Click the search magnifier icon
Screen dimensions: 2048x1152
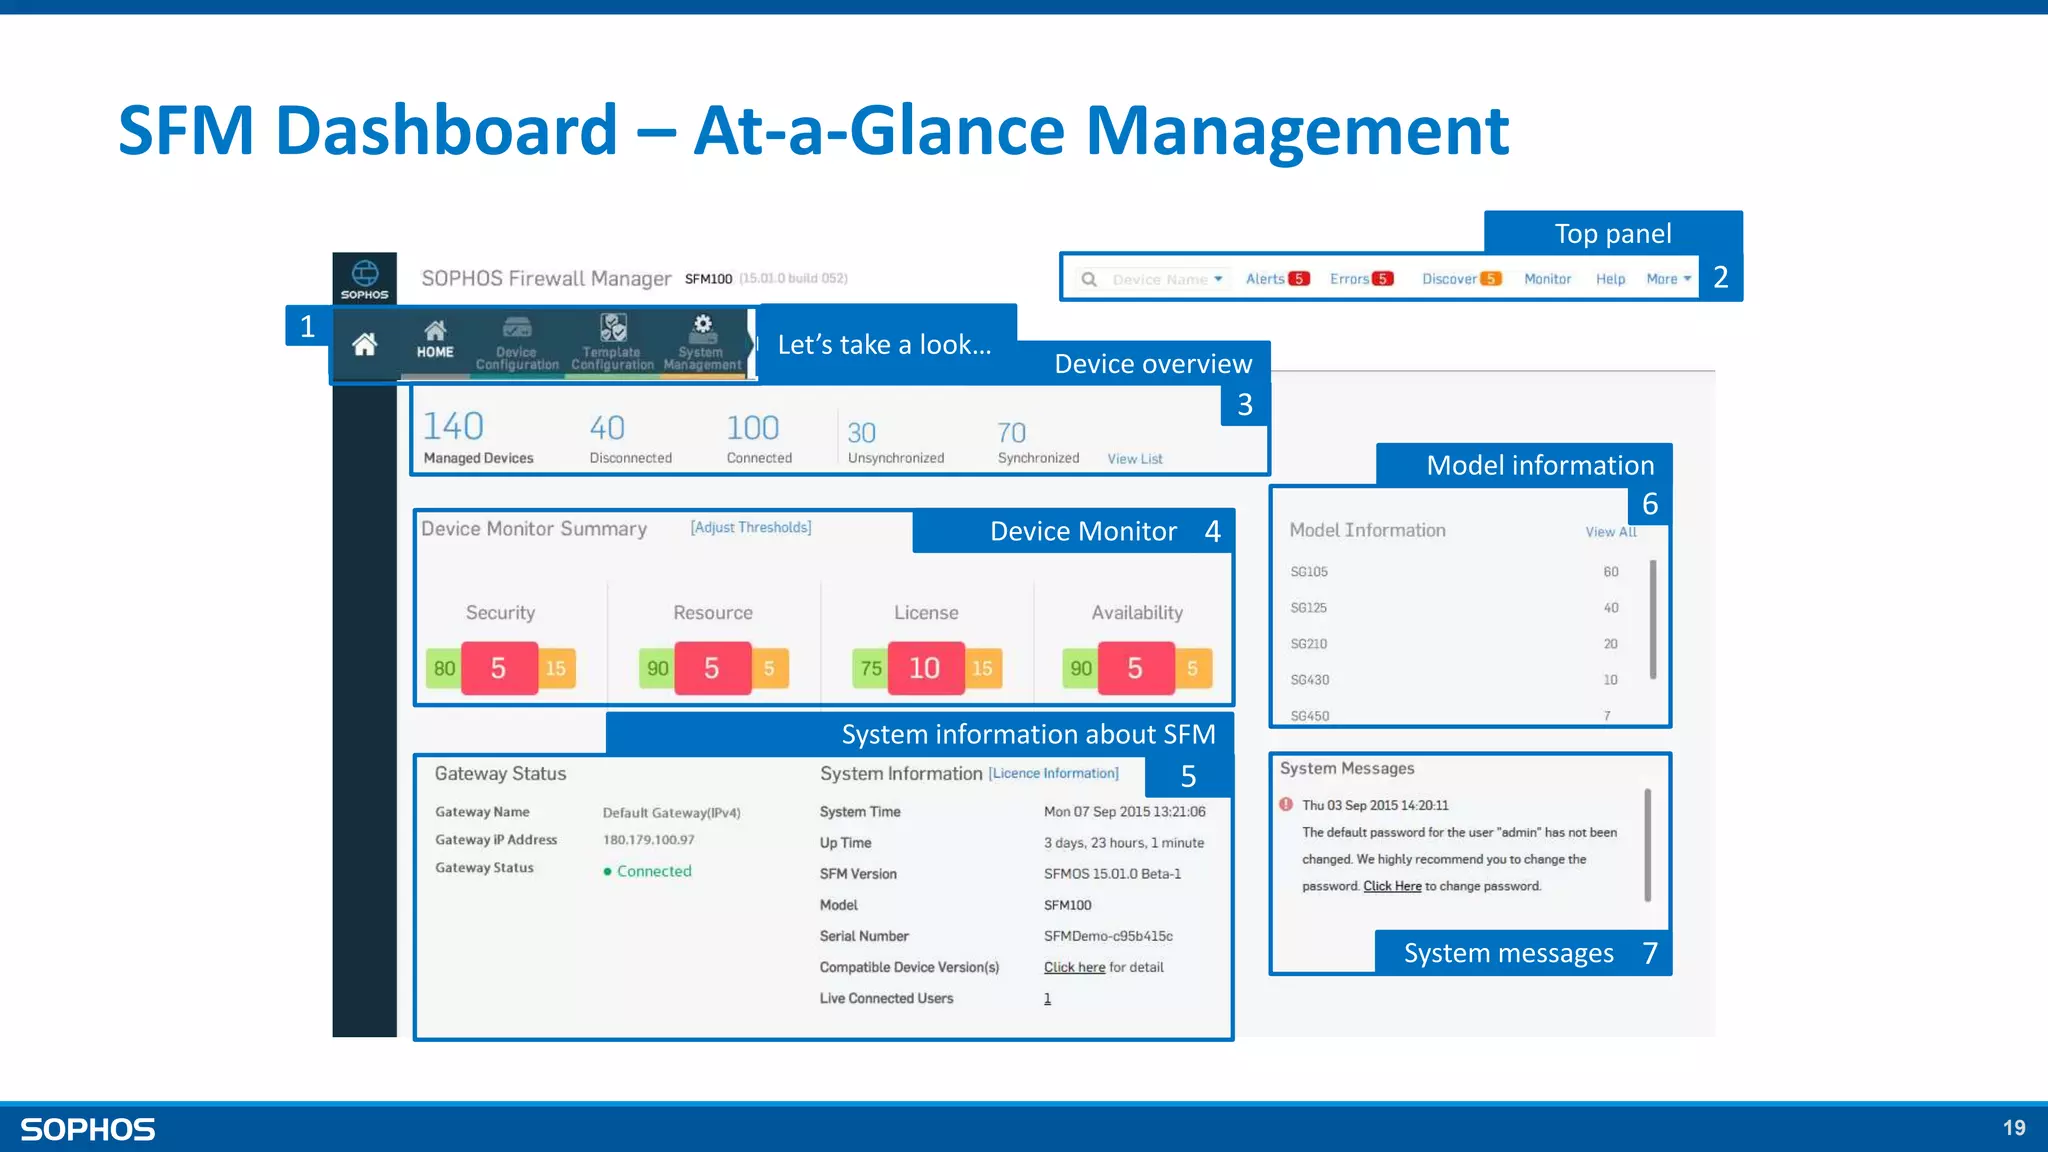coord(1089,279)
